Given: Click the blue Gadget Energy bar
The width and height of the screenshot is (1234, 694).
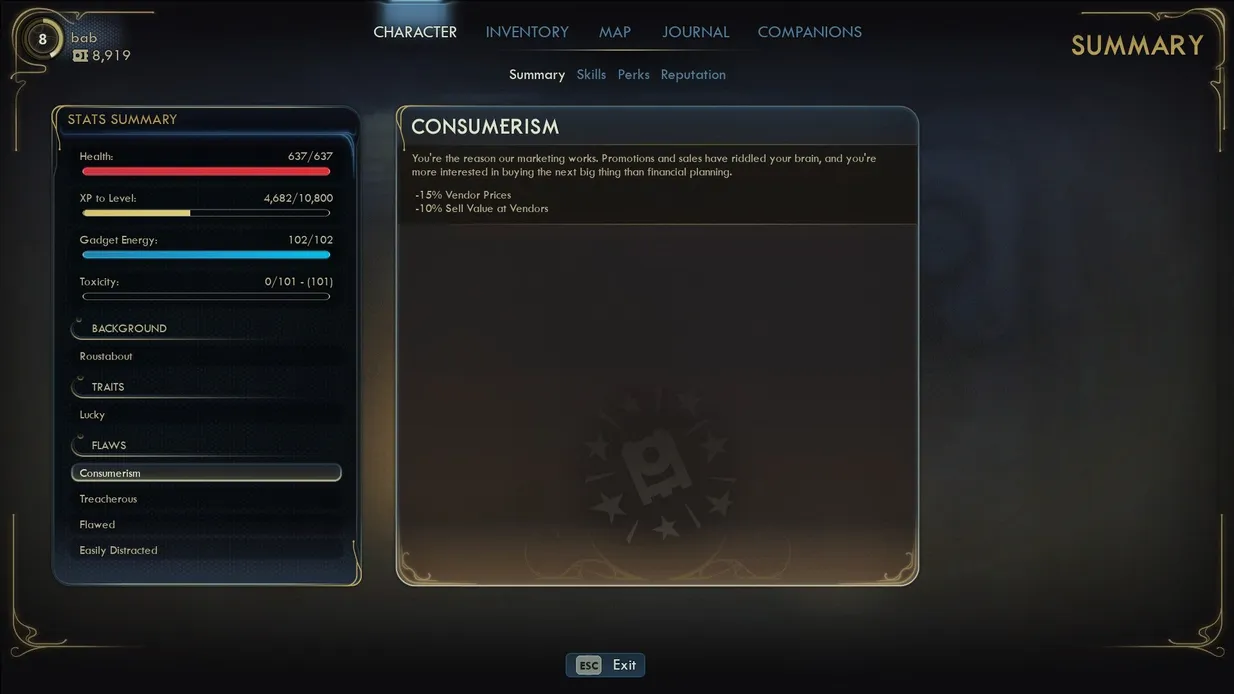Looking at the screenshot, I should pos(206,255).
